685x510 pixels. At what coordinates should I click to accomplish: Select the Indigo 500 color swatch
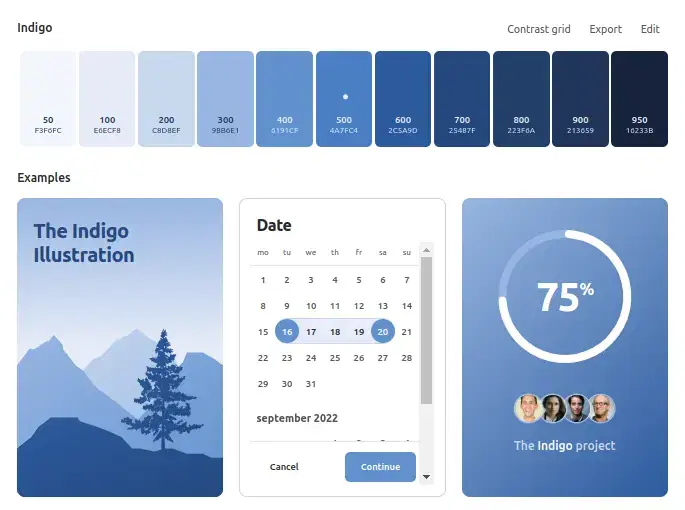(344, 99)
